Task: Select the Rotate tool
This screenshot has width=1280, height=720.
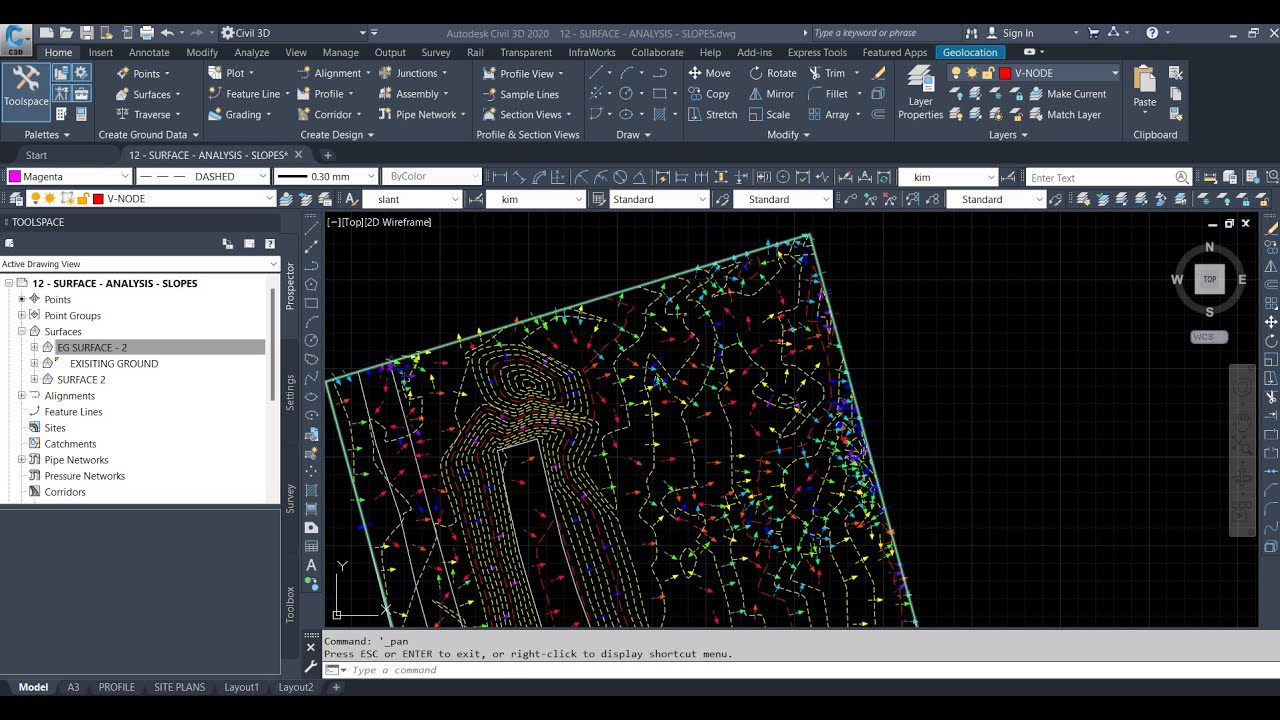Action: (772, 73)
